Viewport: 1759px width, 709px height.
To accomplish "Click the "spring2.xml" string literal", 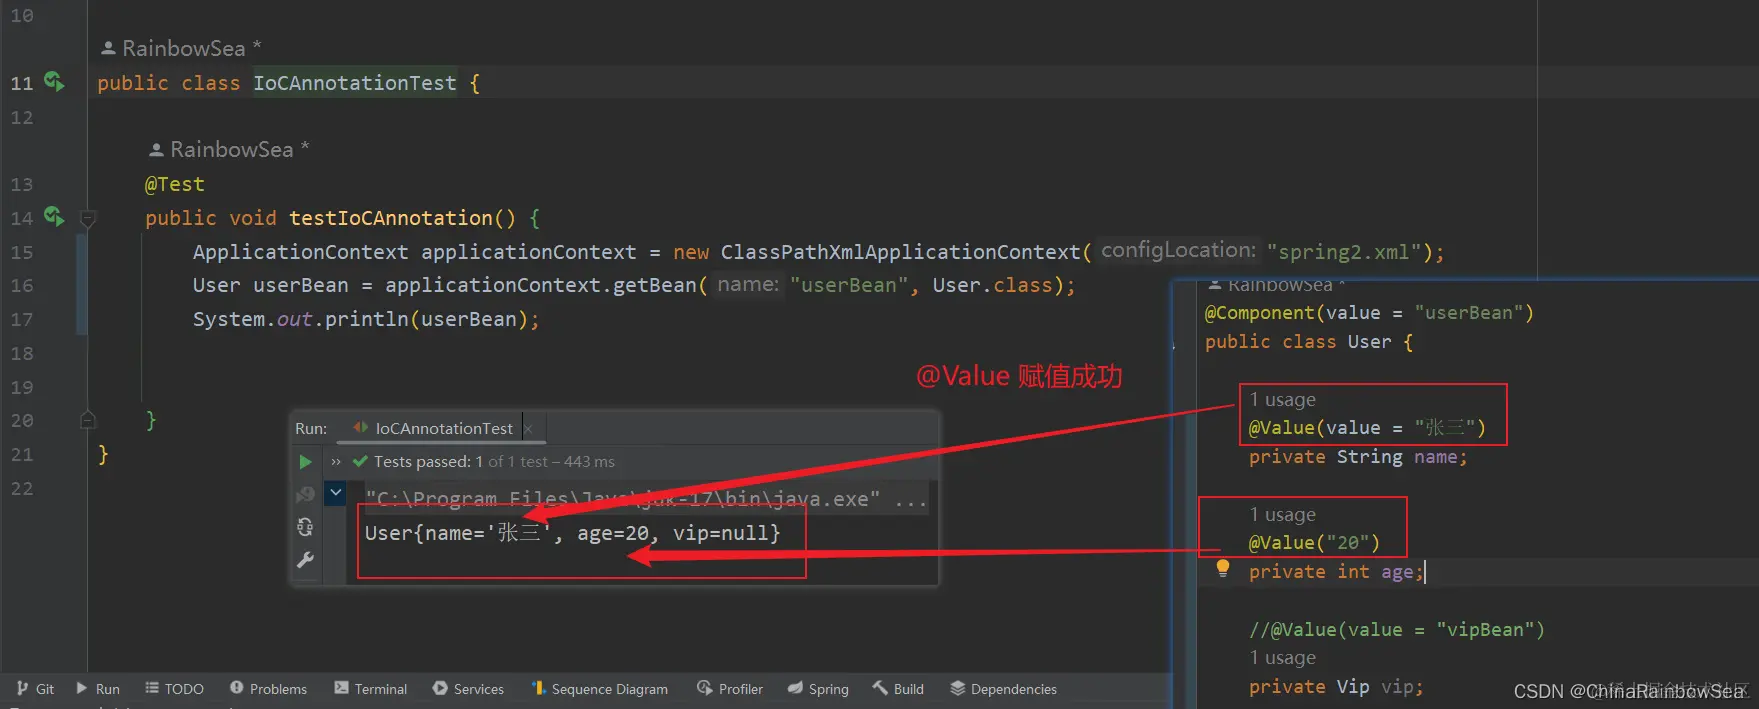I will (x=1344, y=252).
